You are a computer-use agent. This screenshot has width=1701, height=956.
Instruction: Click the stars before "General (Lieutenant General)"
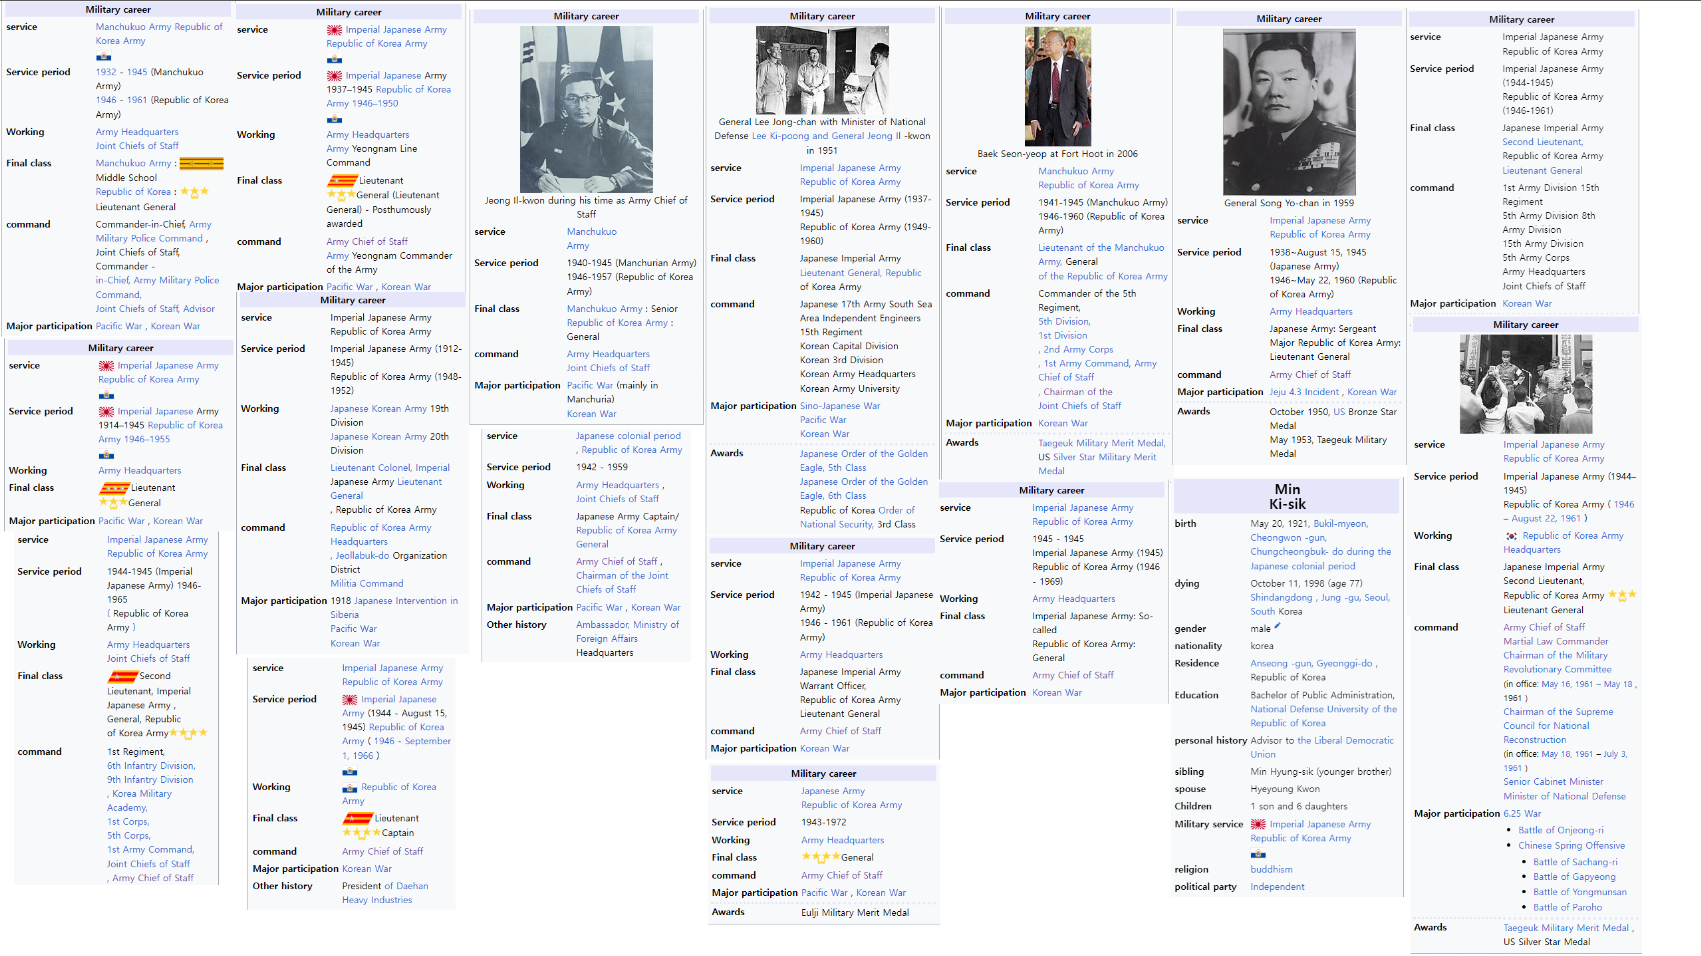(341, 195)
